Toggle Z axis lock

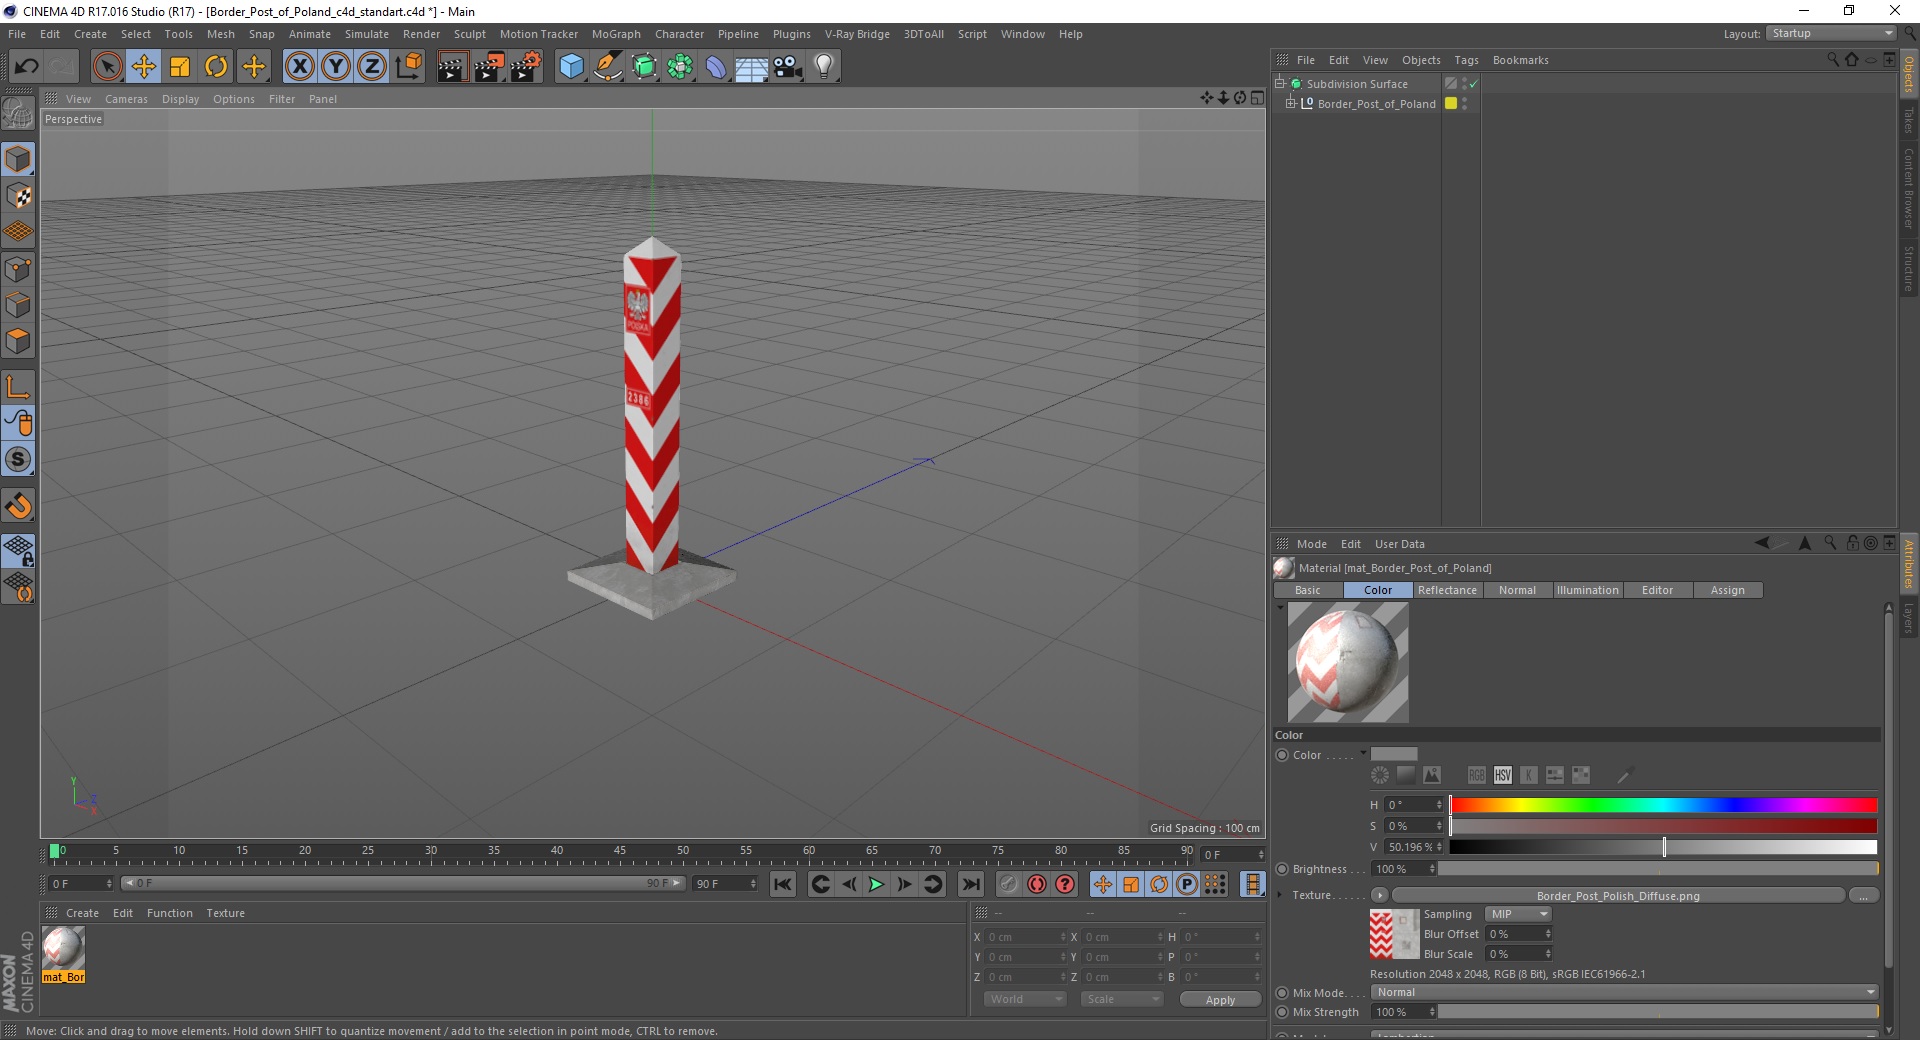tap(372, 67)
